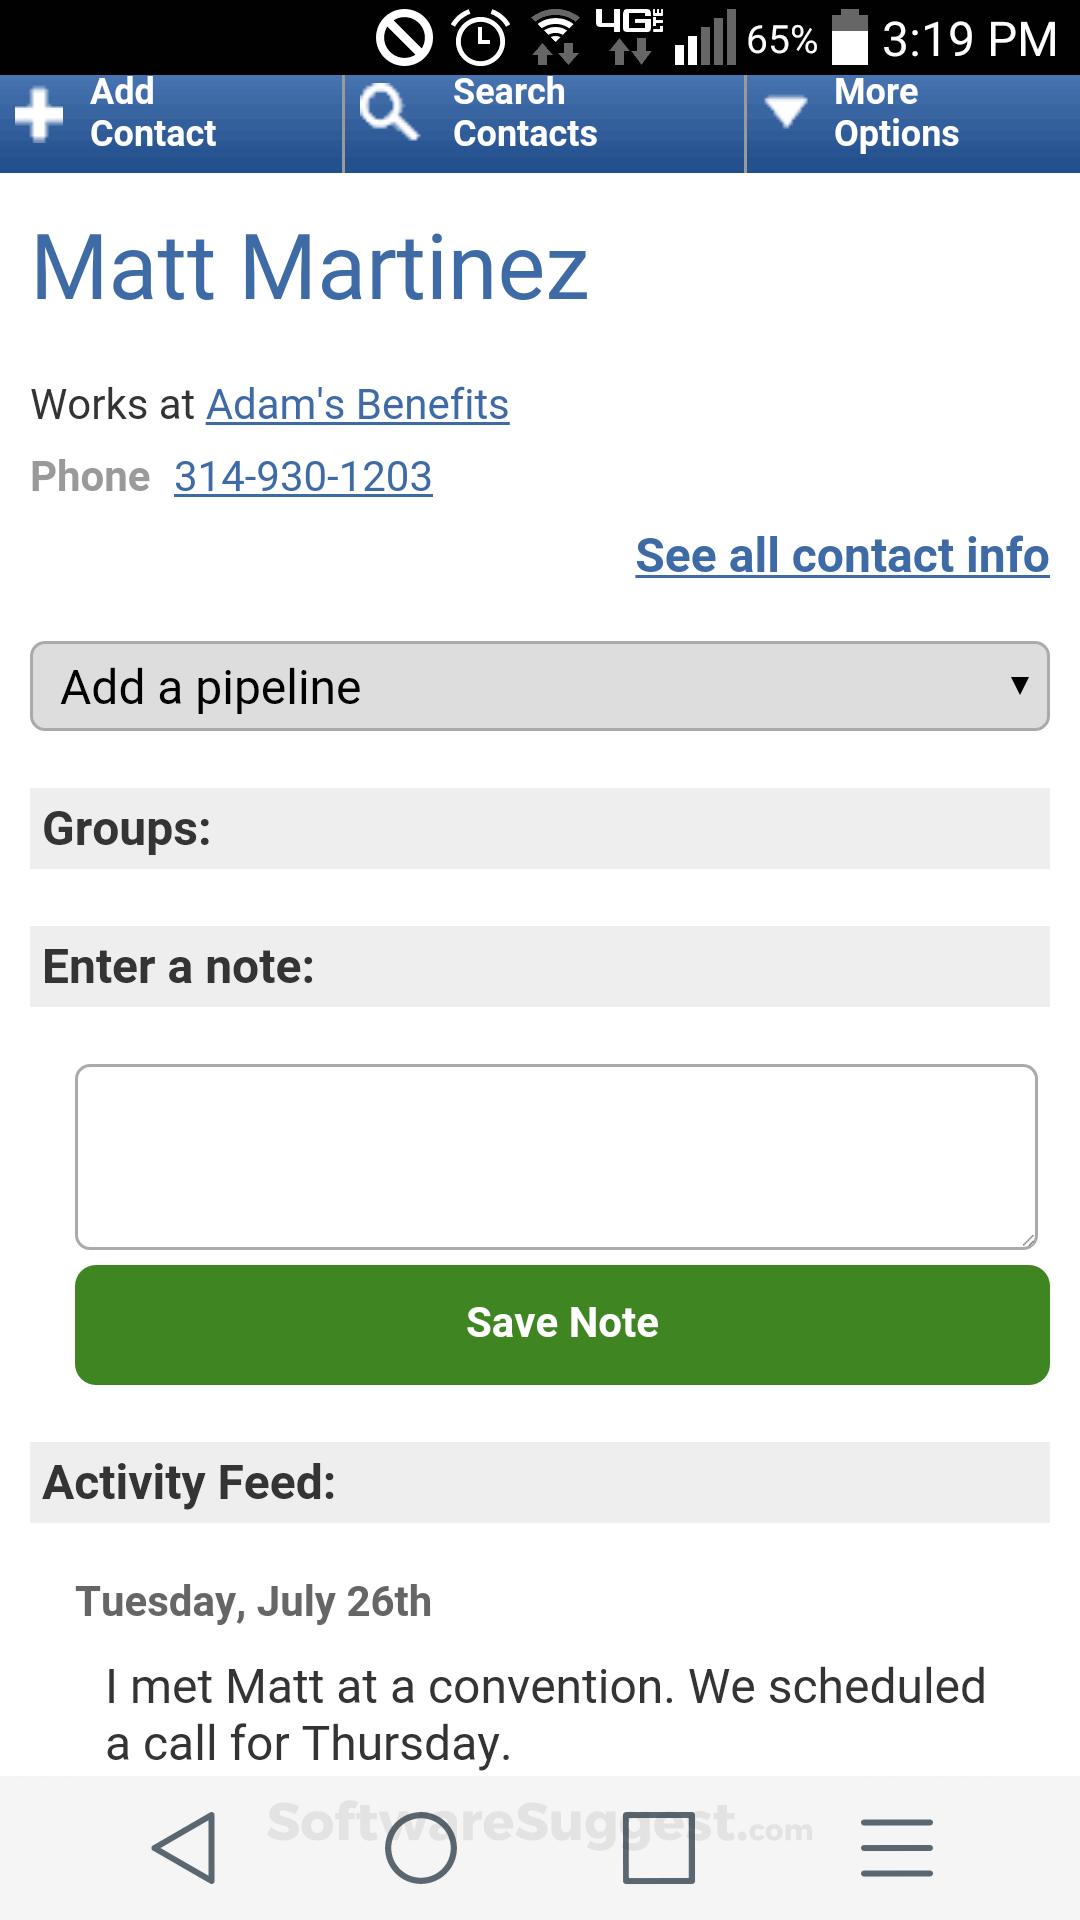Expand the More Options menu label
Image resolution: width=1080 pixels, height=1920 pixels.
coord(896,112)
